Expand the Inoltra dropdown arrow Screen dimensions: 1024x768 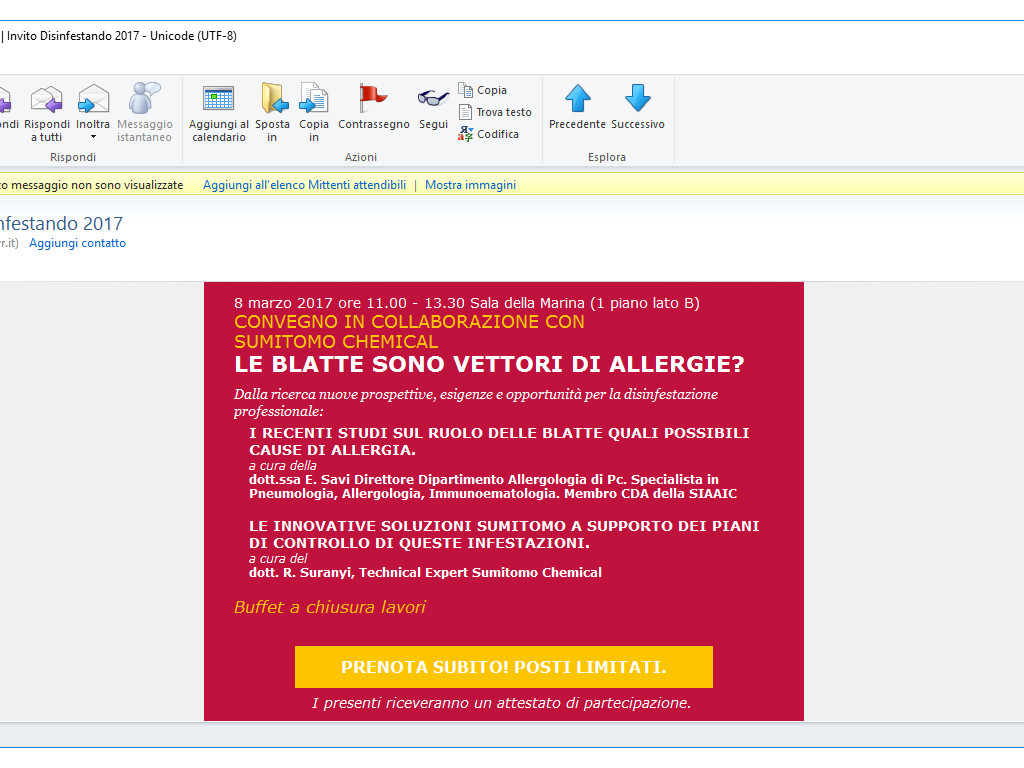pyautogui.click(x=93, y=137)
